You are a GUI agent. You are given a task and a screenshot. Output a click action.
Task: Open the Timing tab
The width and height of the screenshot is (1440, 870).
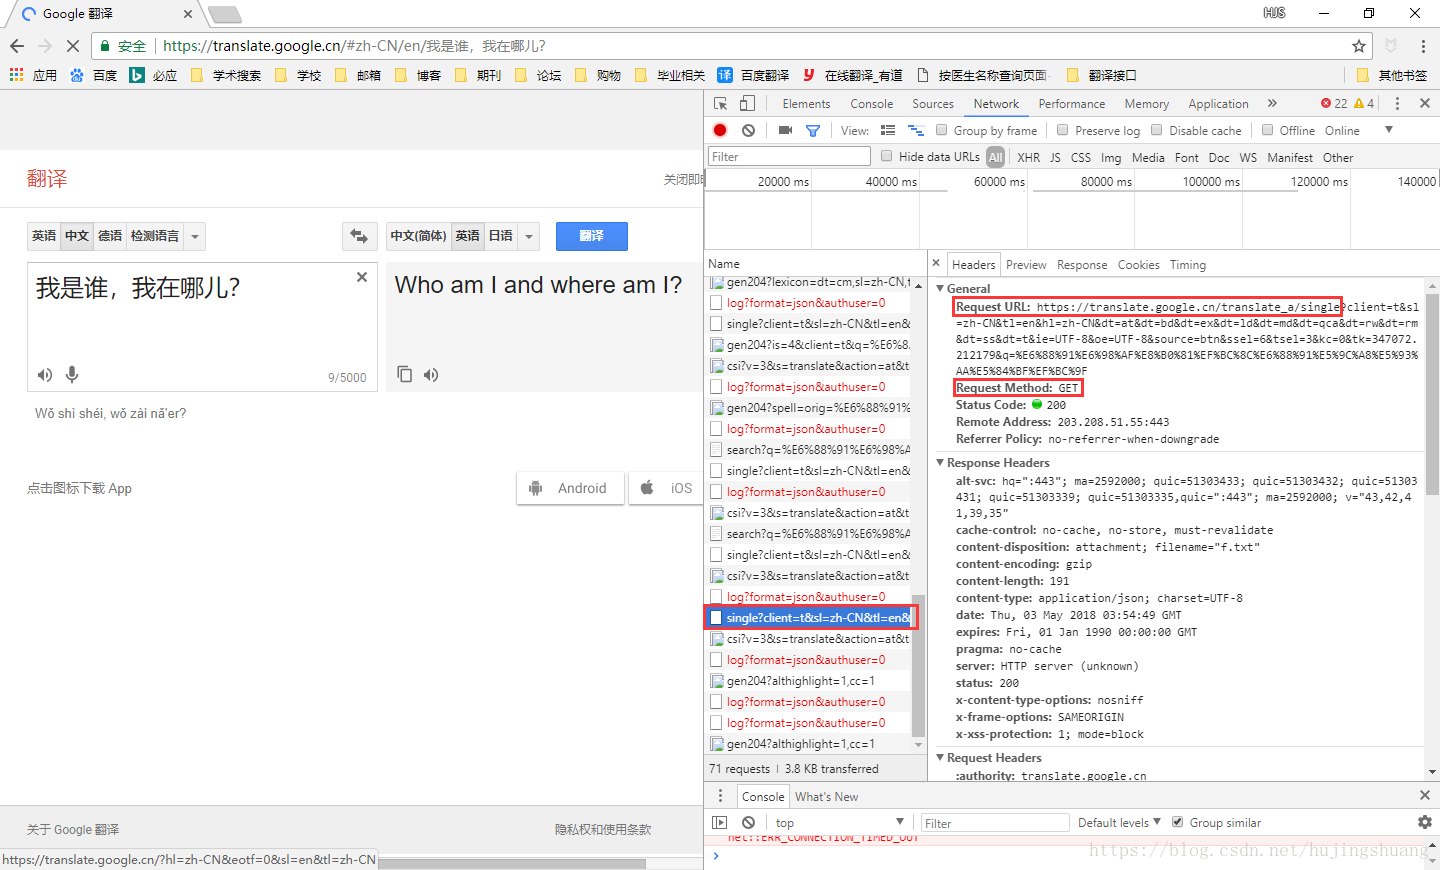[1188, 264]
